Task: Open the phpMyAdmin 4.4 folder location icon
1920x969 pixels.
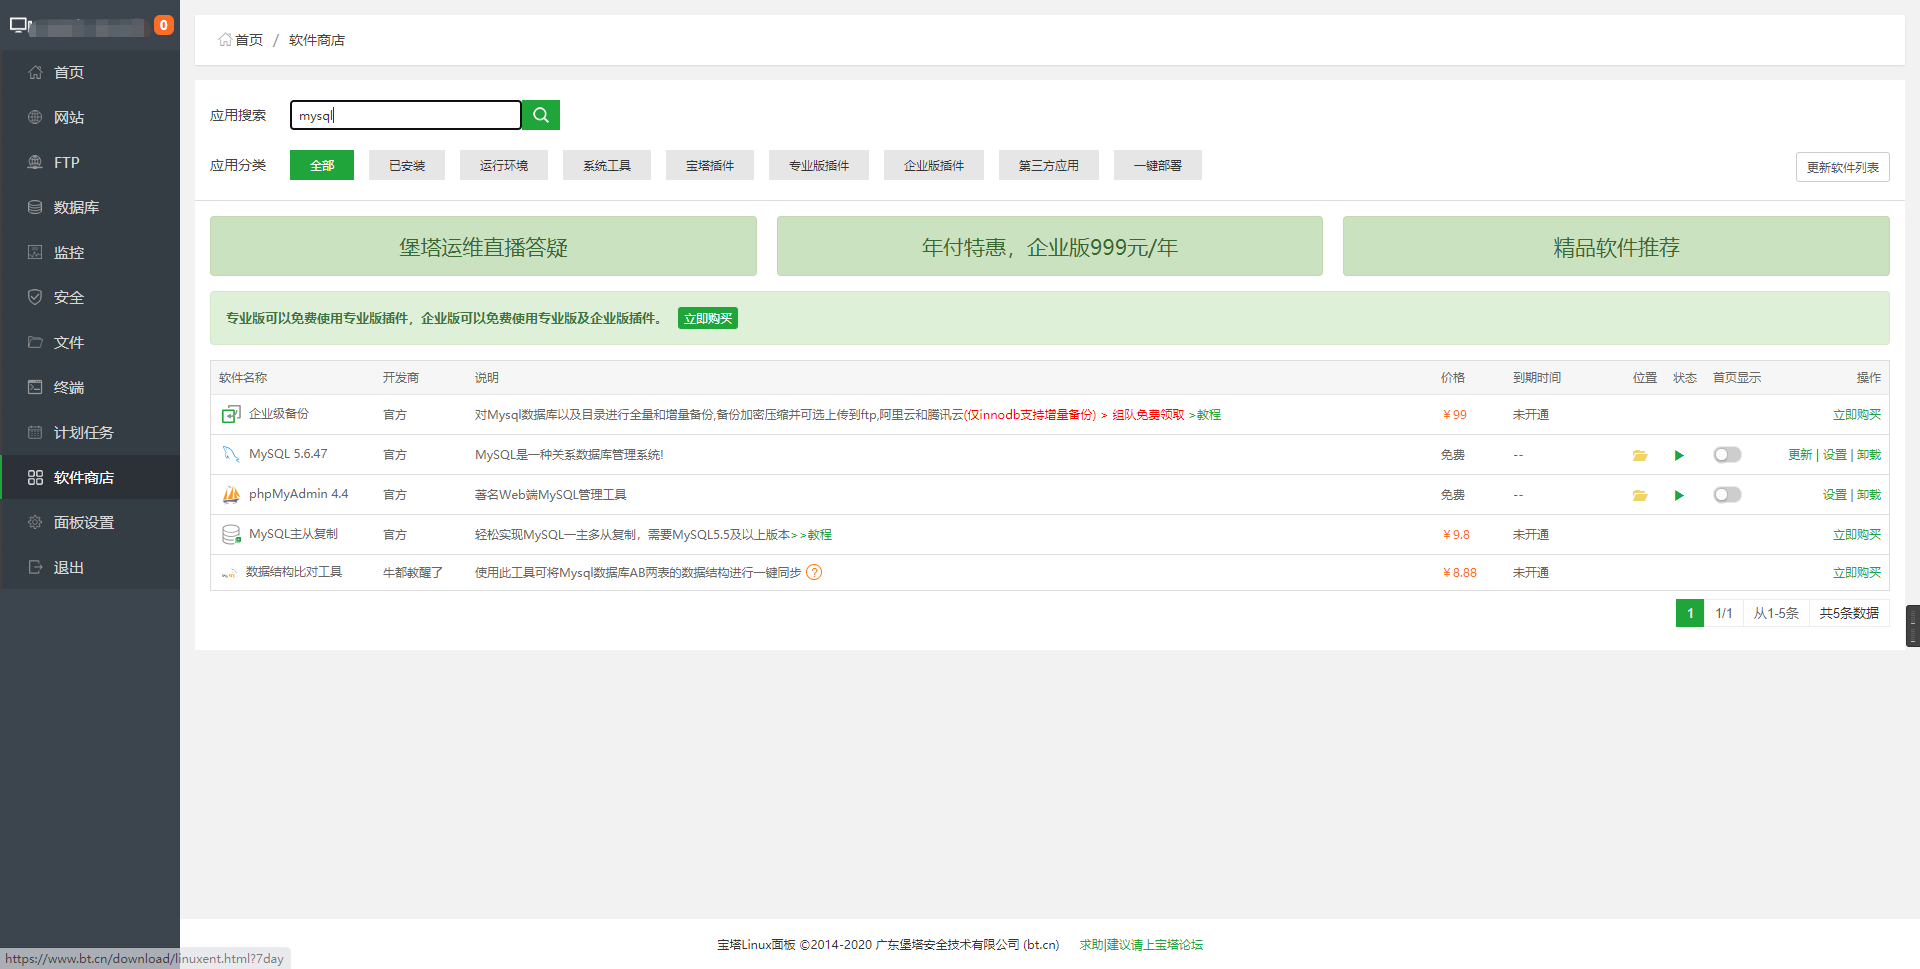Action: point(1640,495)
